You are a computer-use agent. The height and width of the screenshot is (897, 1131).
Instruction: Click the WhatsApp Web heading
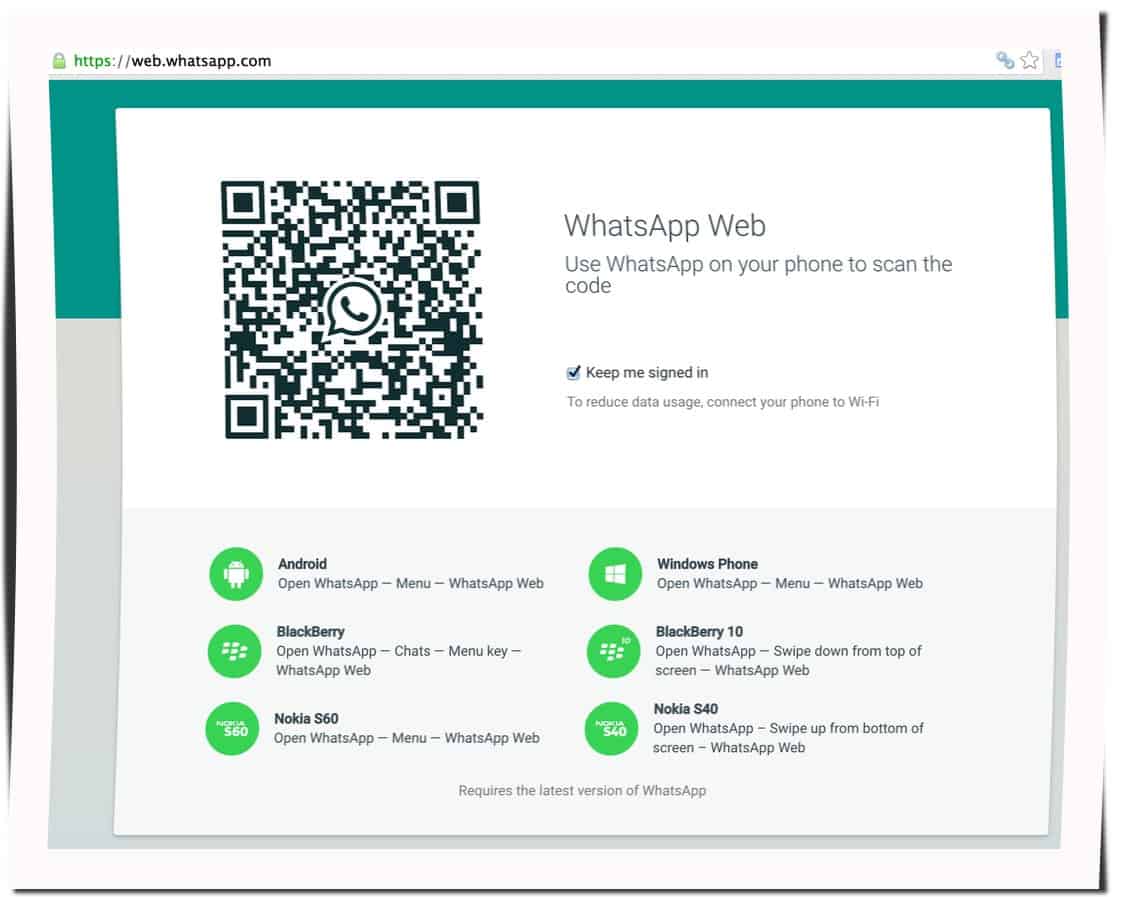(665, 226)
